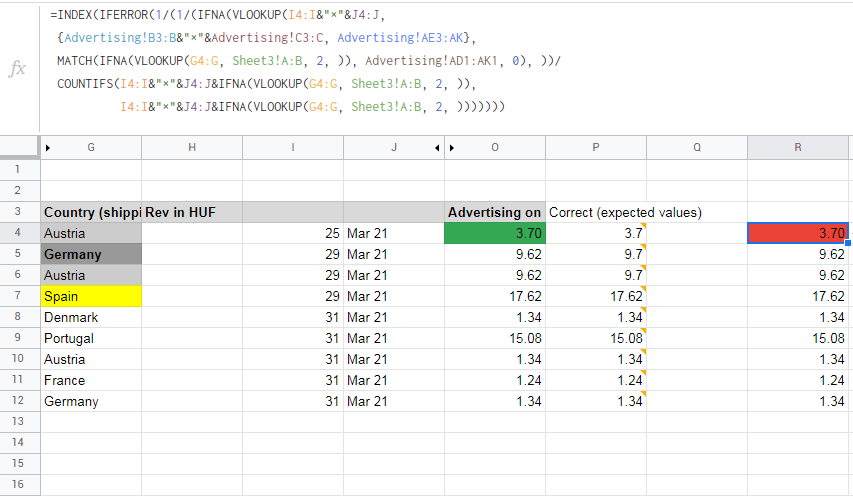Expand hidden columns left of column G
The width and height of the screenshot is (853, 496).
coord(48,148)
